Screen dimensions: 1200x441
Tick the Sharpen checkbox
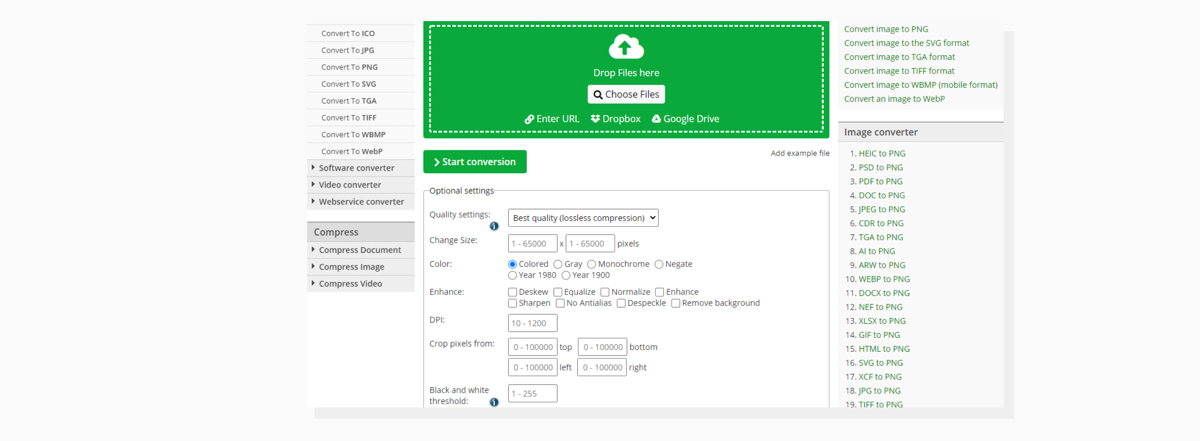click(x=513, y=303)
